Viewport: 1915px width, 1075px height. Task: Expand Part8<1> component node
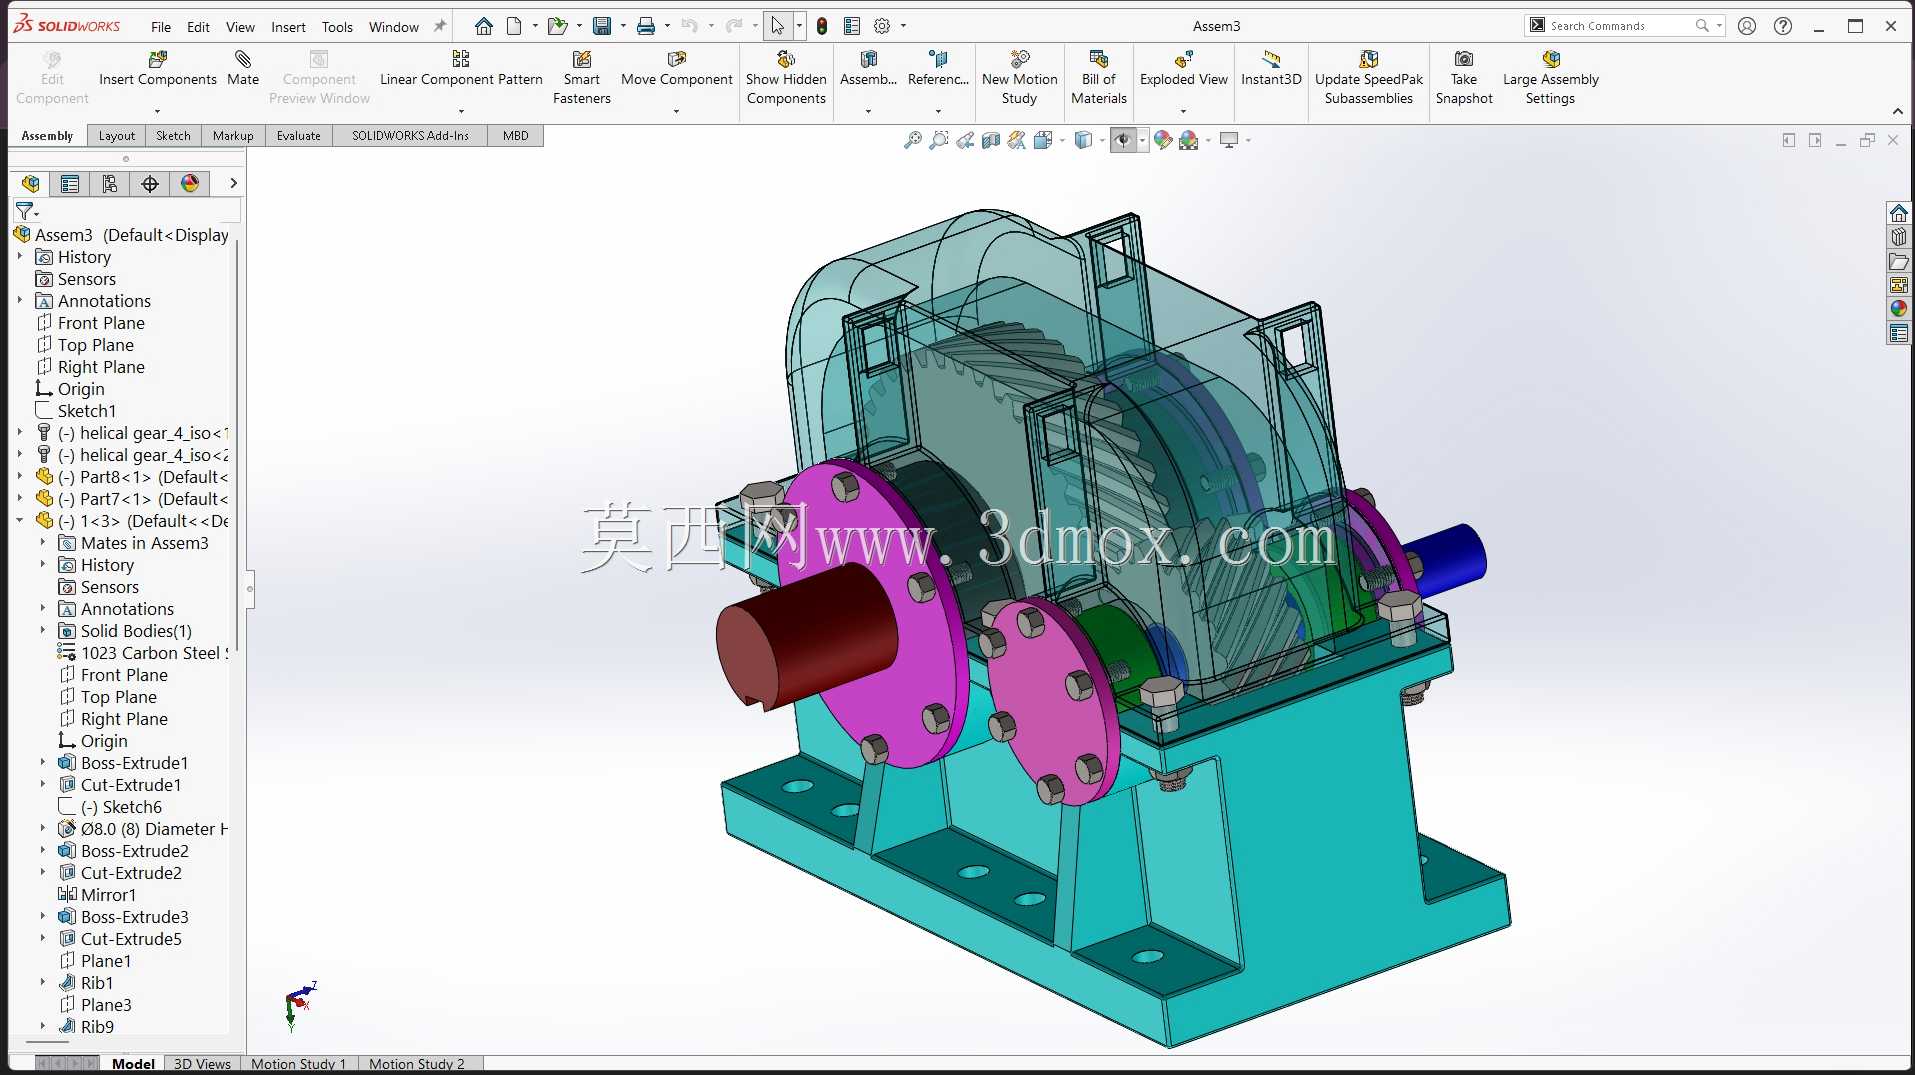pos(20,477)
